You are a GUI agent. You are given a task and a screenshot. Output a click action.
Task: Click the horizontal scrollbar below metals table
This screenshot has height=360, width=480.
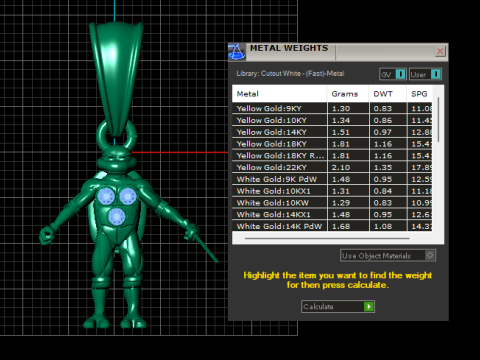click(x=327, y=238)
